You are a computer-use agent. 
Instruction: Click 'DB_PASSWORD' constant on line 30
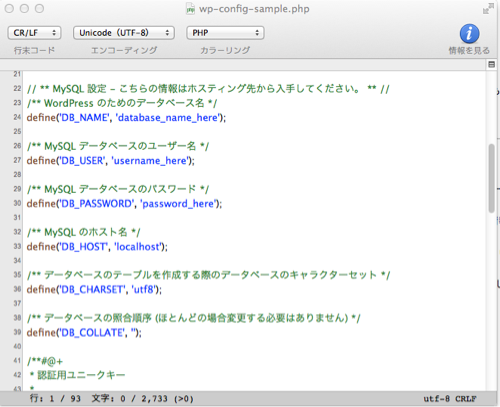(96, 204)
